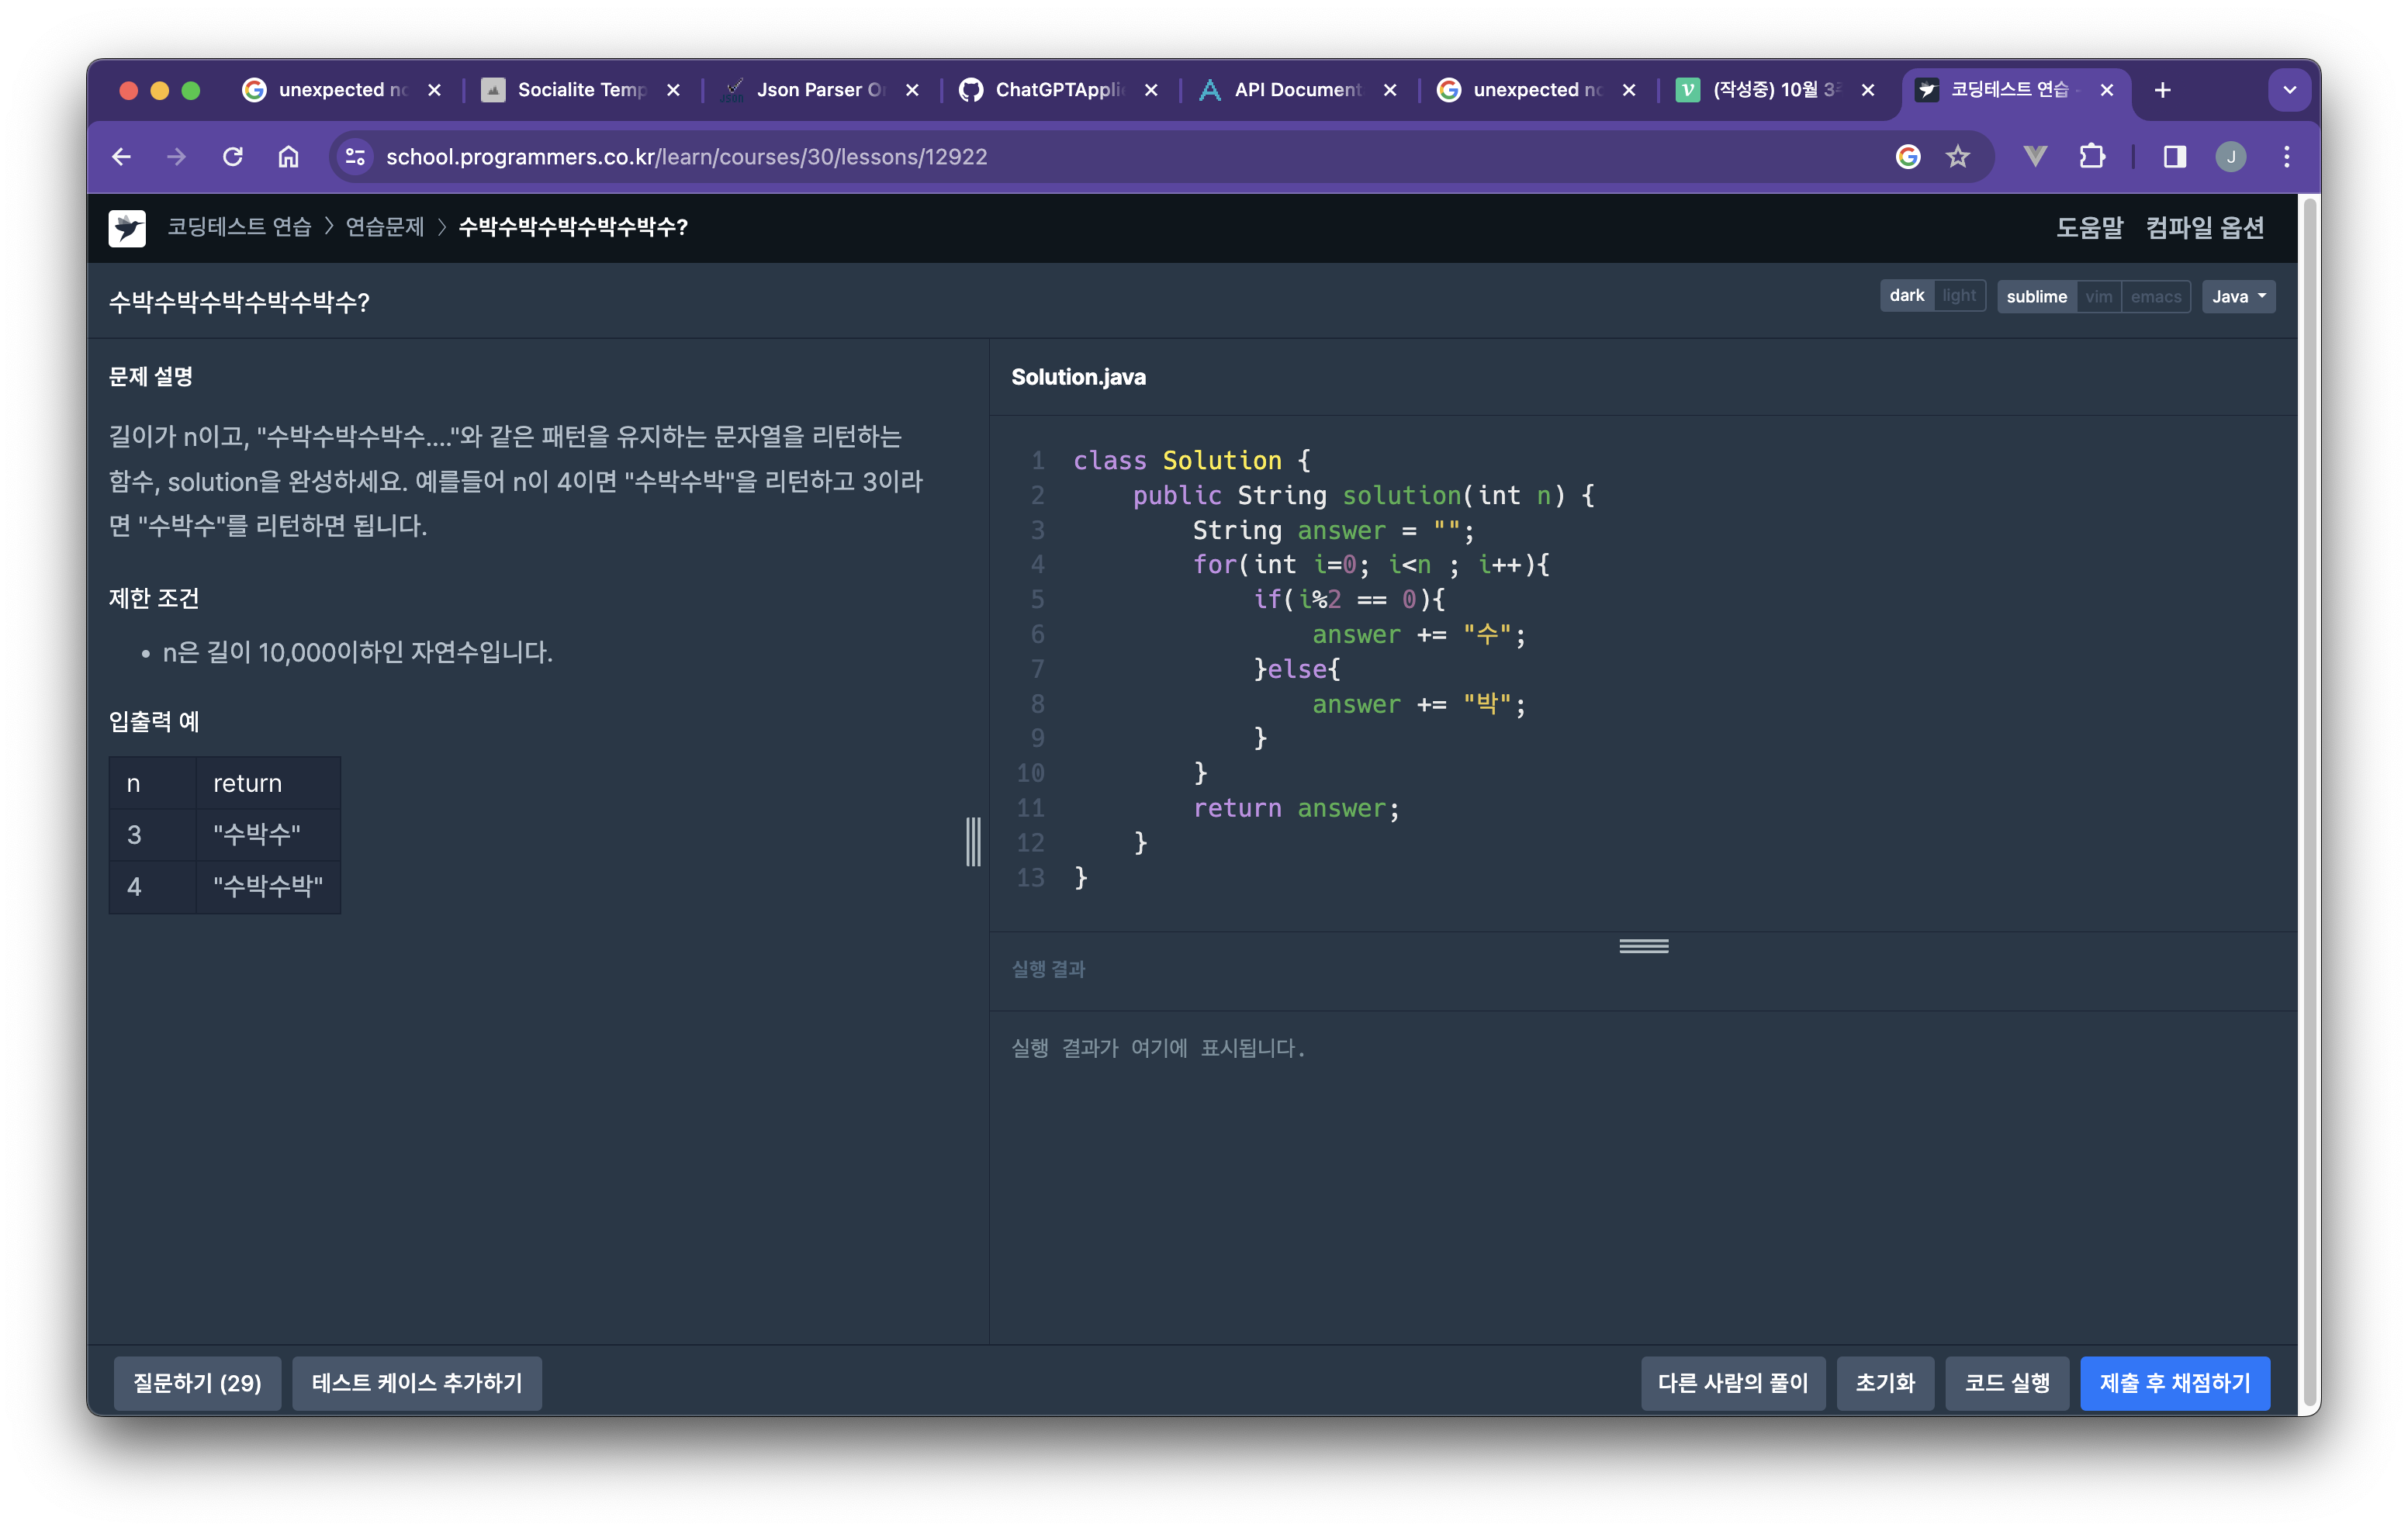Toggle the browser side panel icon
Image resolution: width=2408 pixels, height=1531 pixels.
2174,157
